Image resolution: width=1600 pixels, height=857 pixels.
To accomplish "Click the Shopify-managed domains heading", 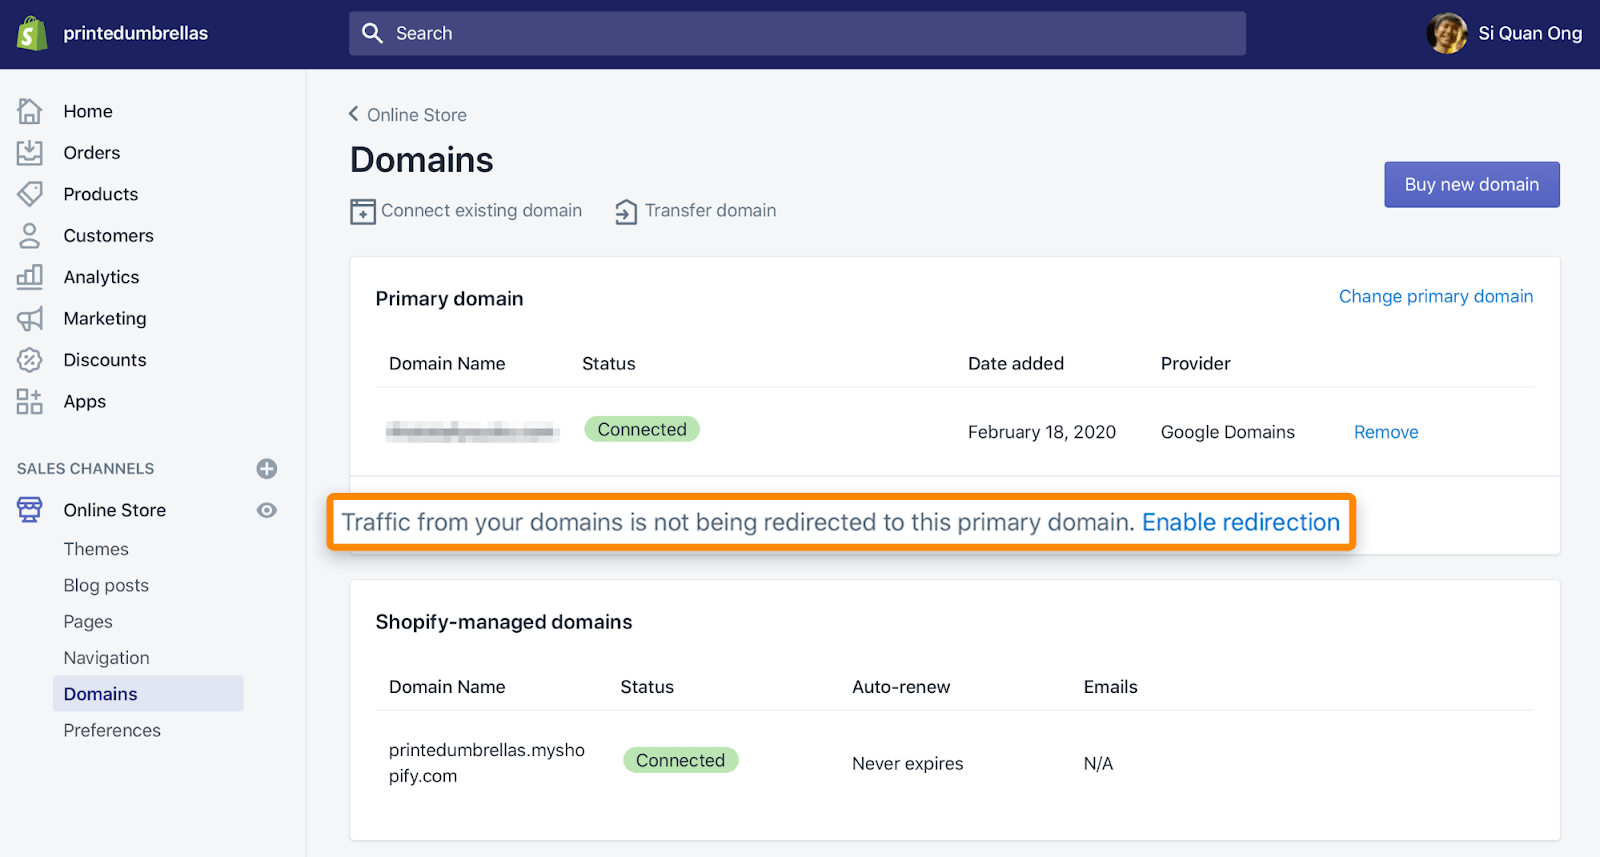I will (504, 622).
